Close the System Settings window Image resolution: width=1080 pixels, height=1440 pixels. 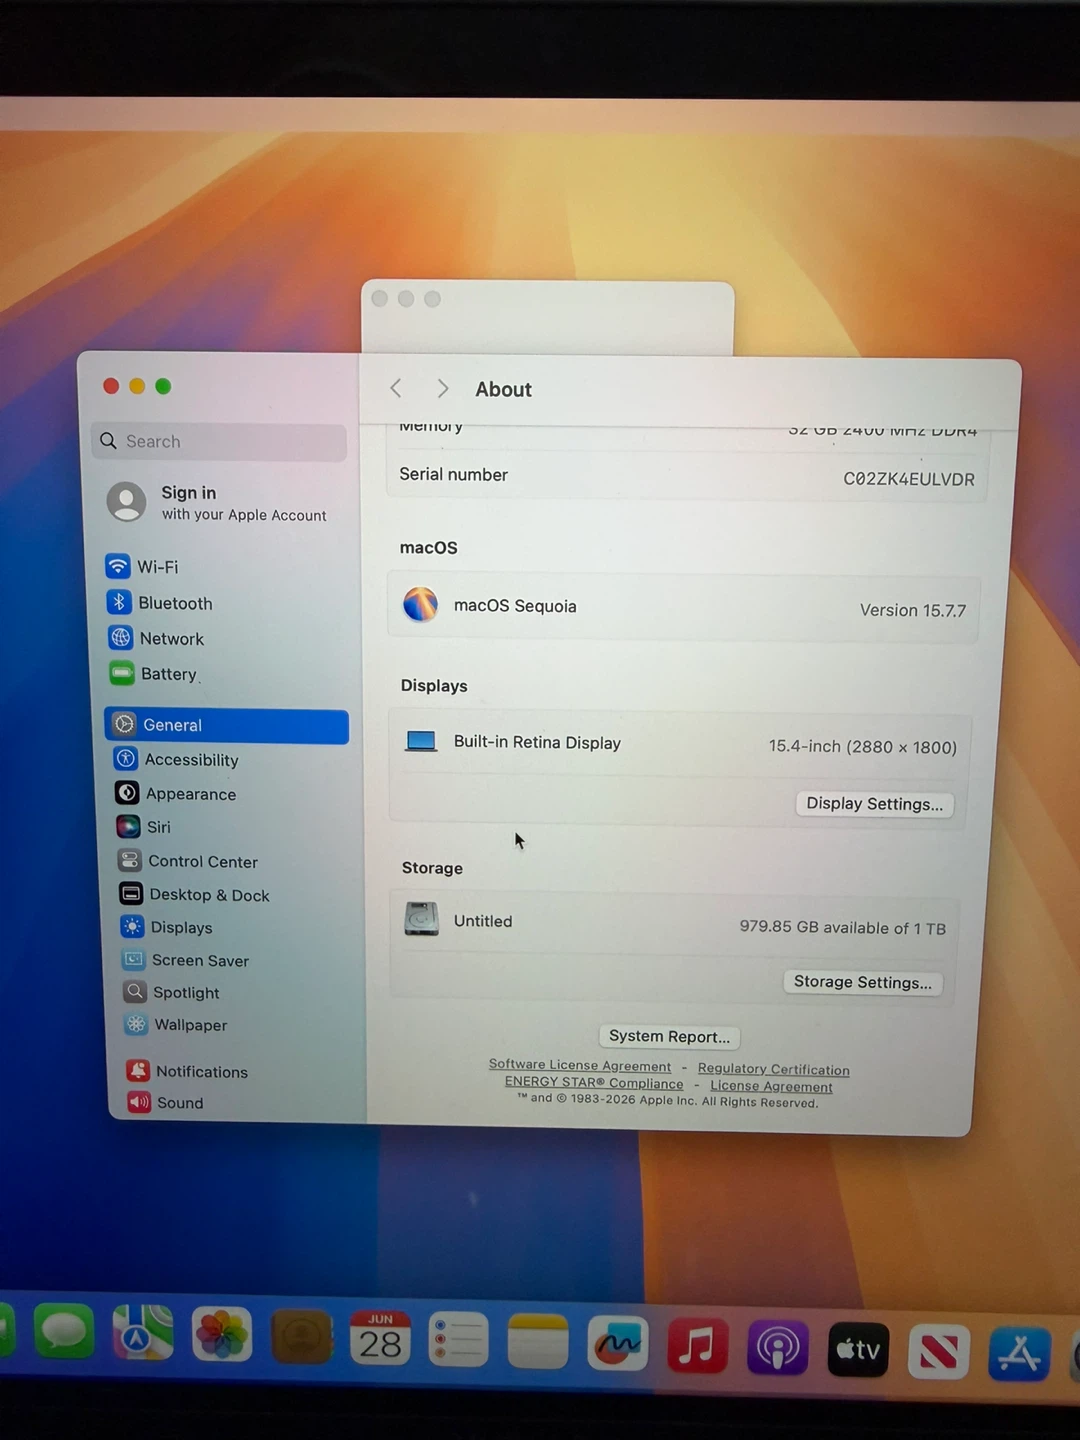[x=111, y=386]
